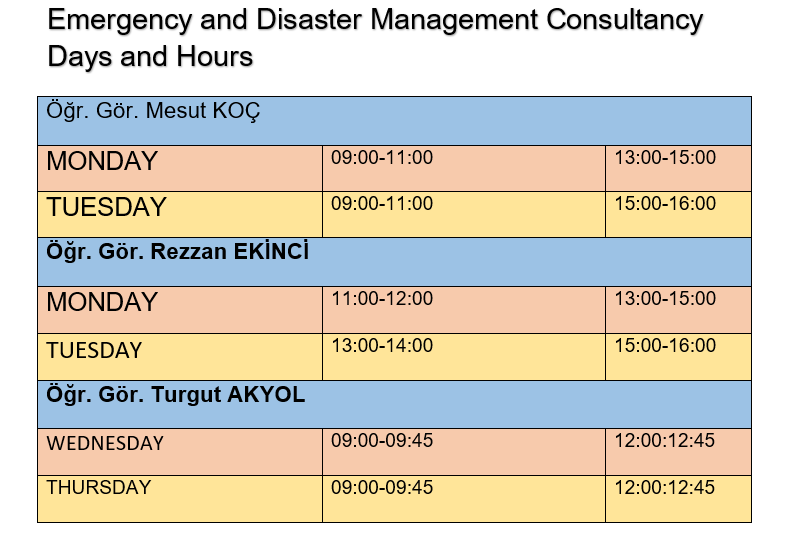Click the 11:00-12:00 time slot

pos(381,299)
